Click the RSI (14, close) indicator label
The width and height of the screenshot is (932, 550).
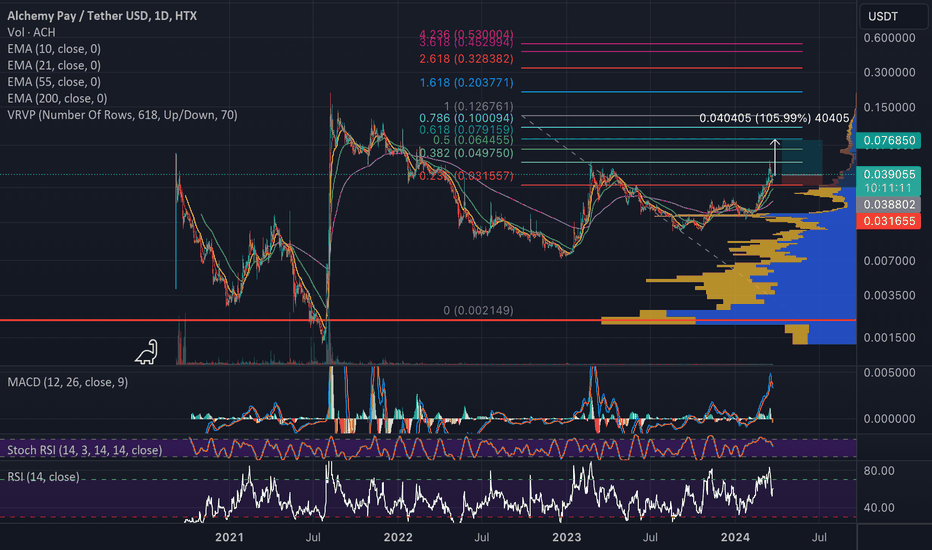[43, 477]
